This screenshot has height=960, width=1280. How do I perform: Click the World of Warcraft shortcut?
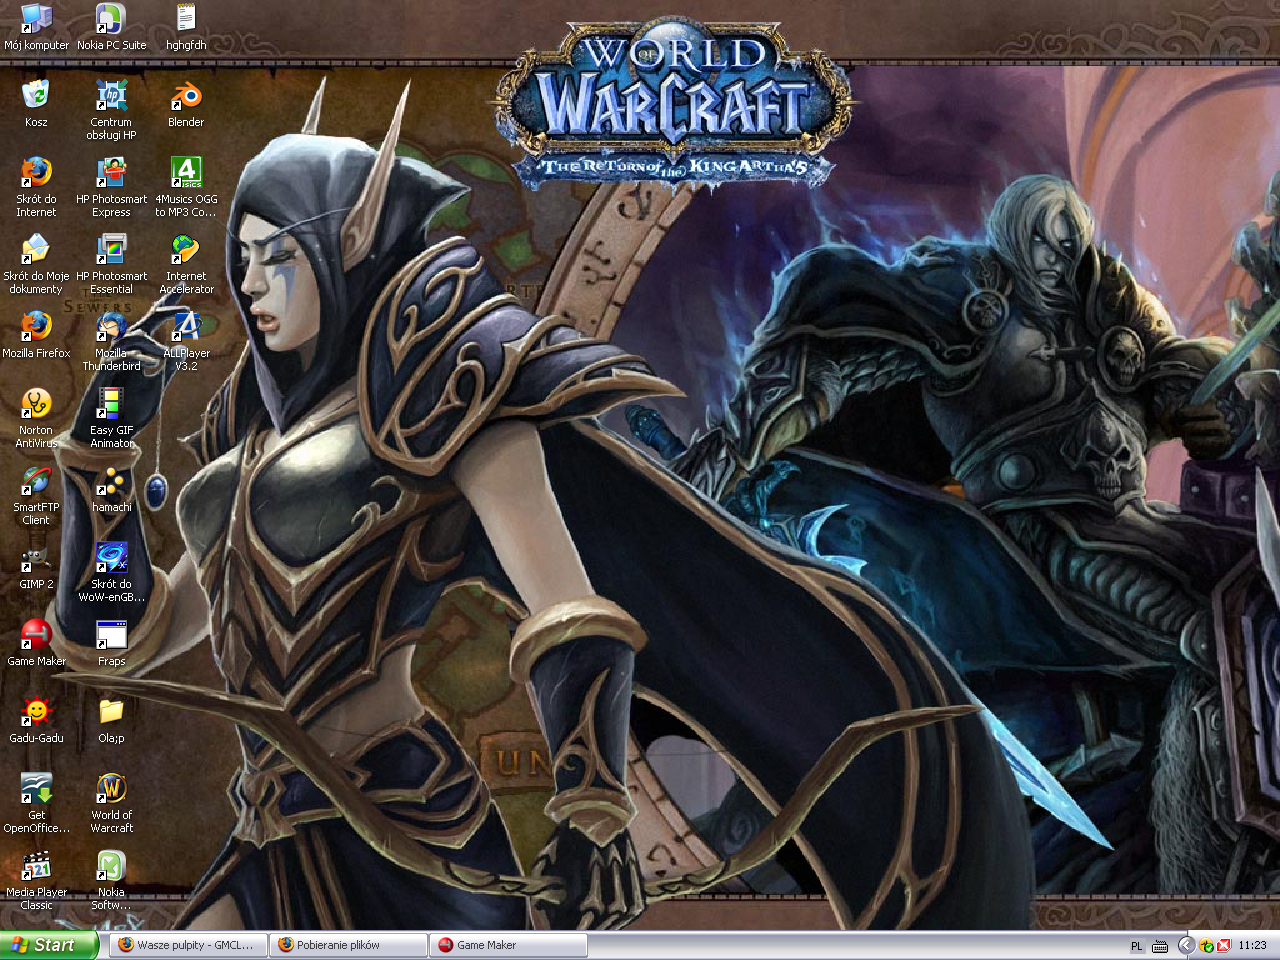(111, 790)
